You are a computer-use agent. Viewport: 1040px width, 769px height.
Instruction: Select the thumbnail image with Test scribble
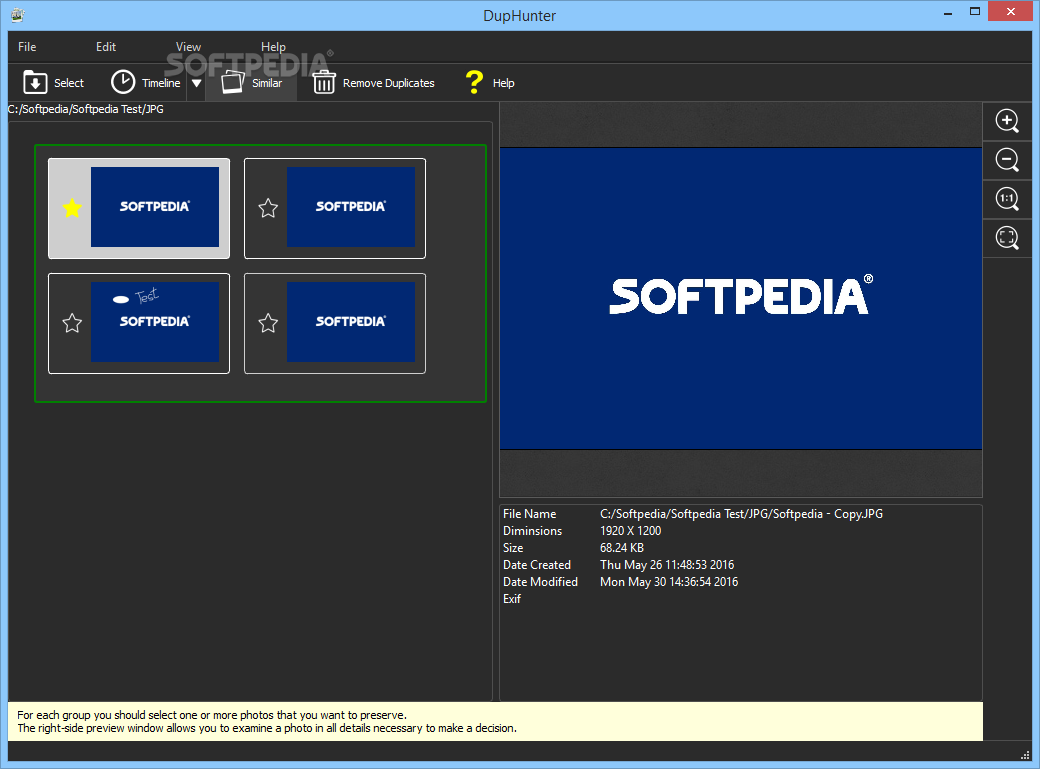pyautogui.click(x=155, y=322)
